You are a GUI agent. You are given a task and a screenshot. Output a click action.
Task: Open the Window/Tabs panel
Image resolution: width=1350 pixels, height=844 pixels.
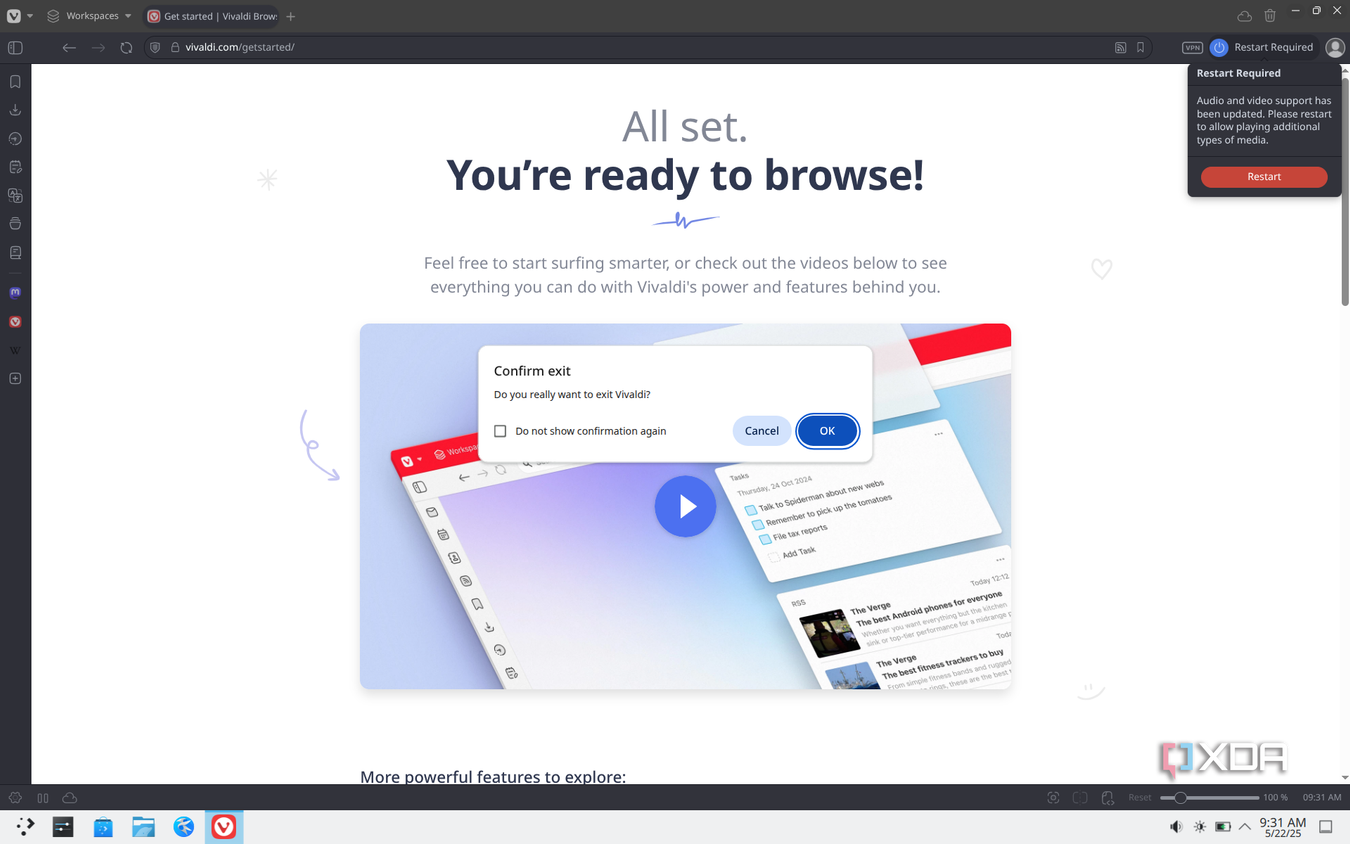pos(15,224)
